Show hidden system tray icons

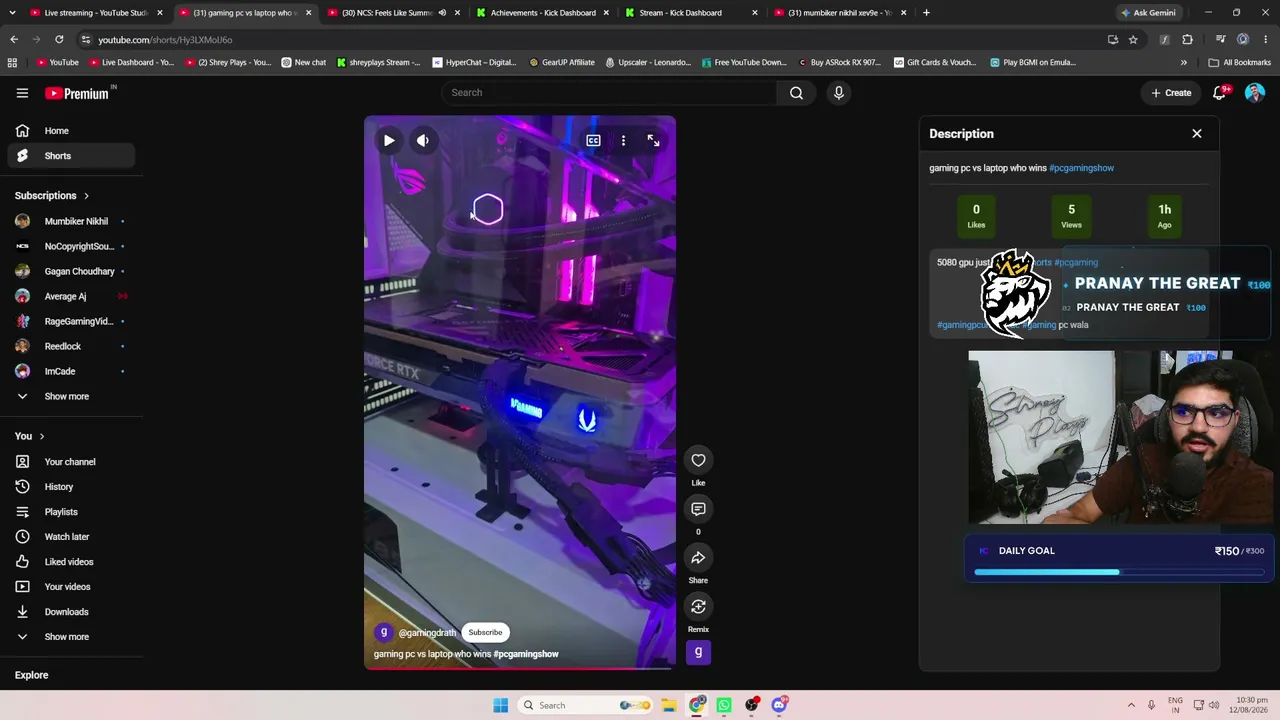tap(1131, 705)
